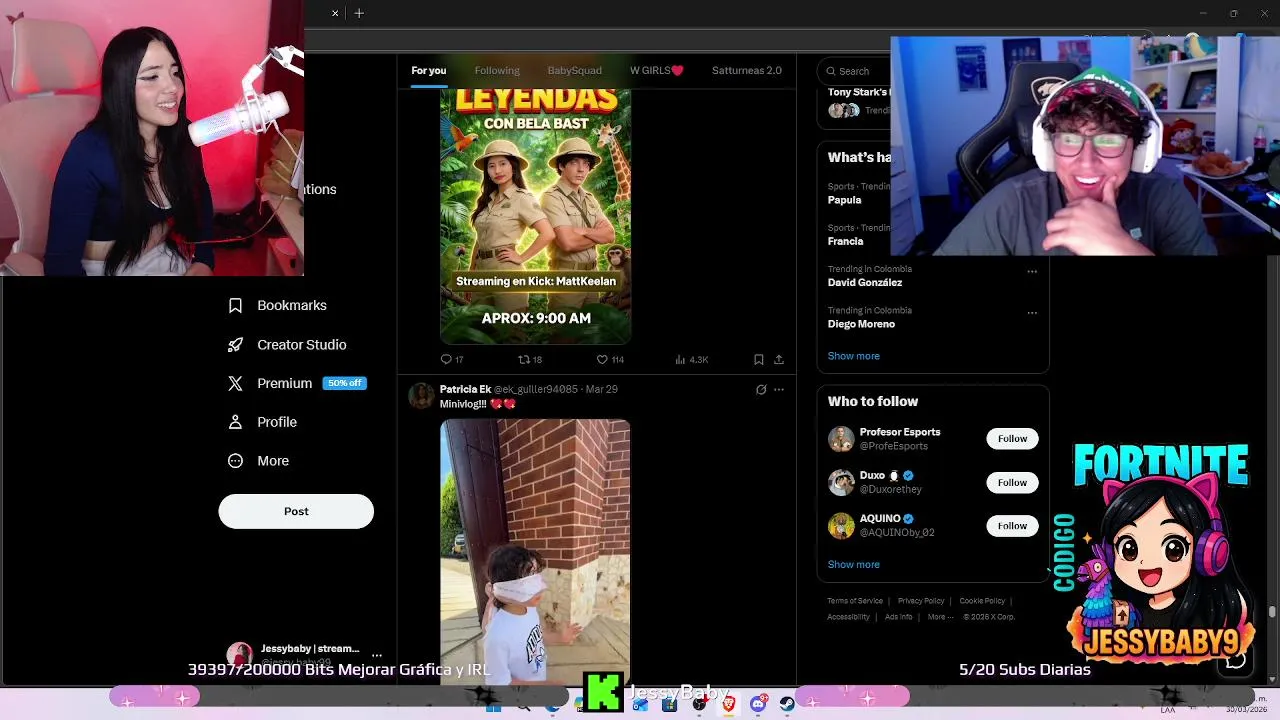This screenshot has height=720, width=1280.
Task: Share the Leyendas con Bela Bast post
Action: click(779, 359)
